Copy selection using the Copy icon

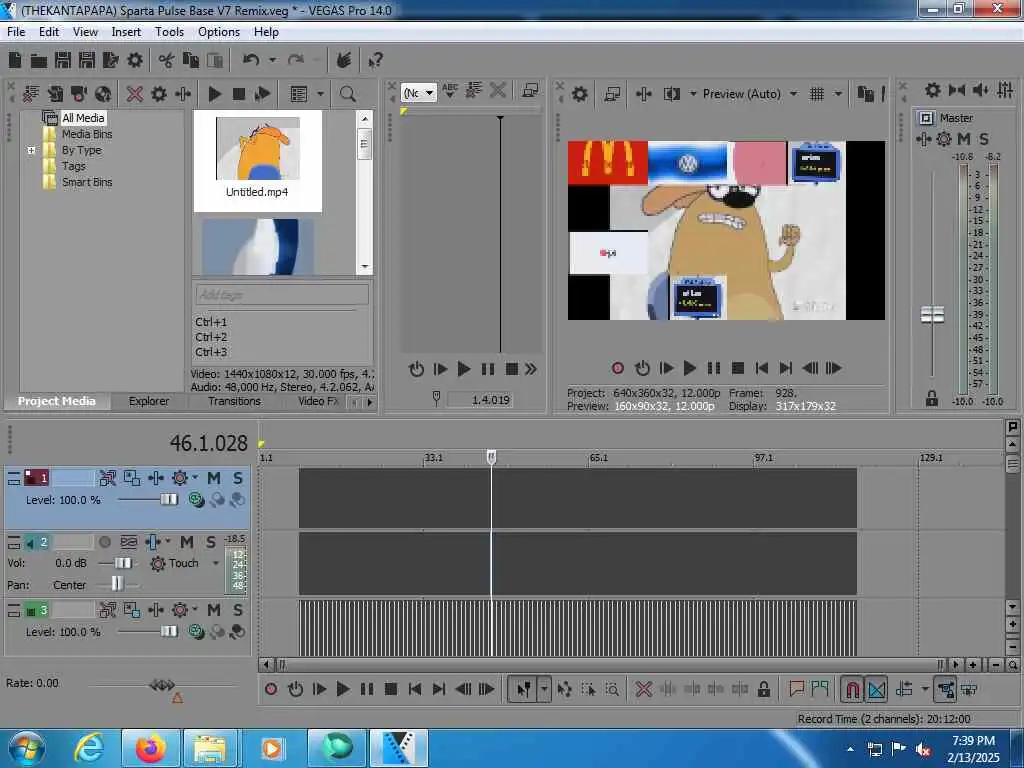tap(191, 60)
